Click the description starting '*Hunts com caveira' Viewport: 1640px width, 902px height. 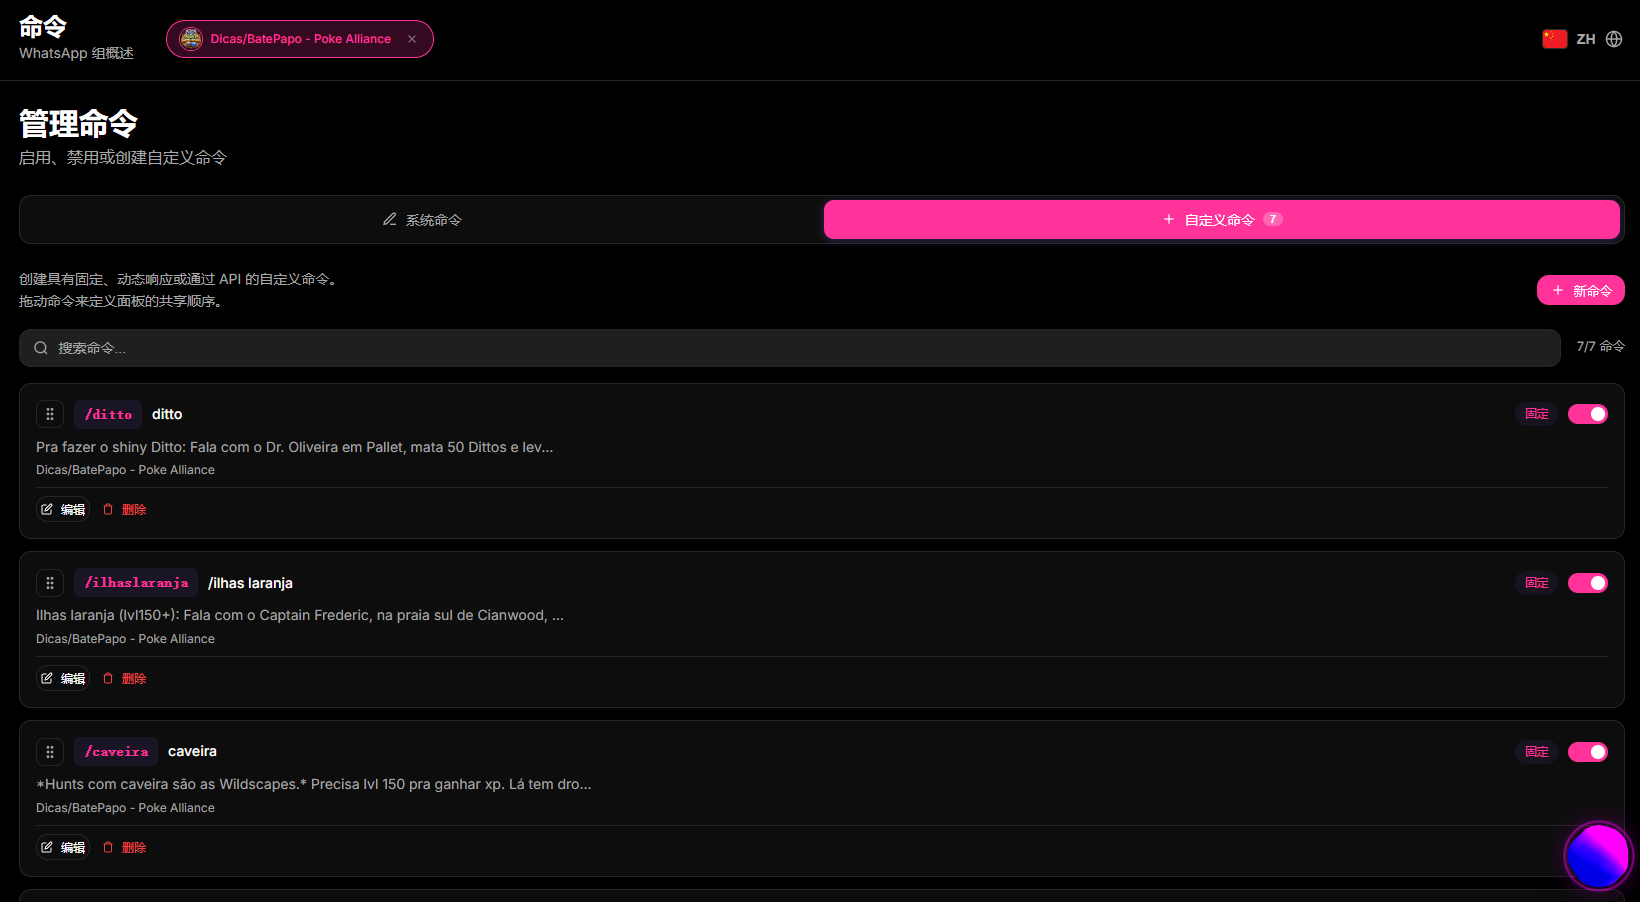[314, 784]
